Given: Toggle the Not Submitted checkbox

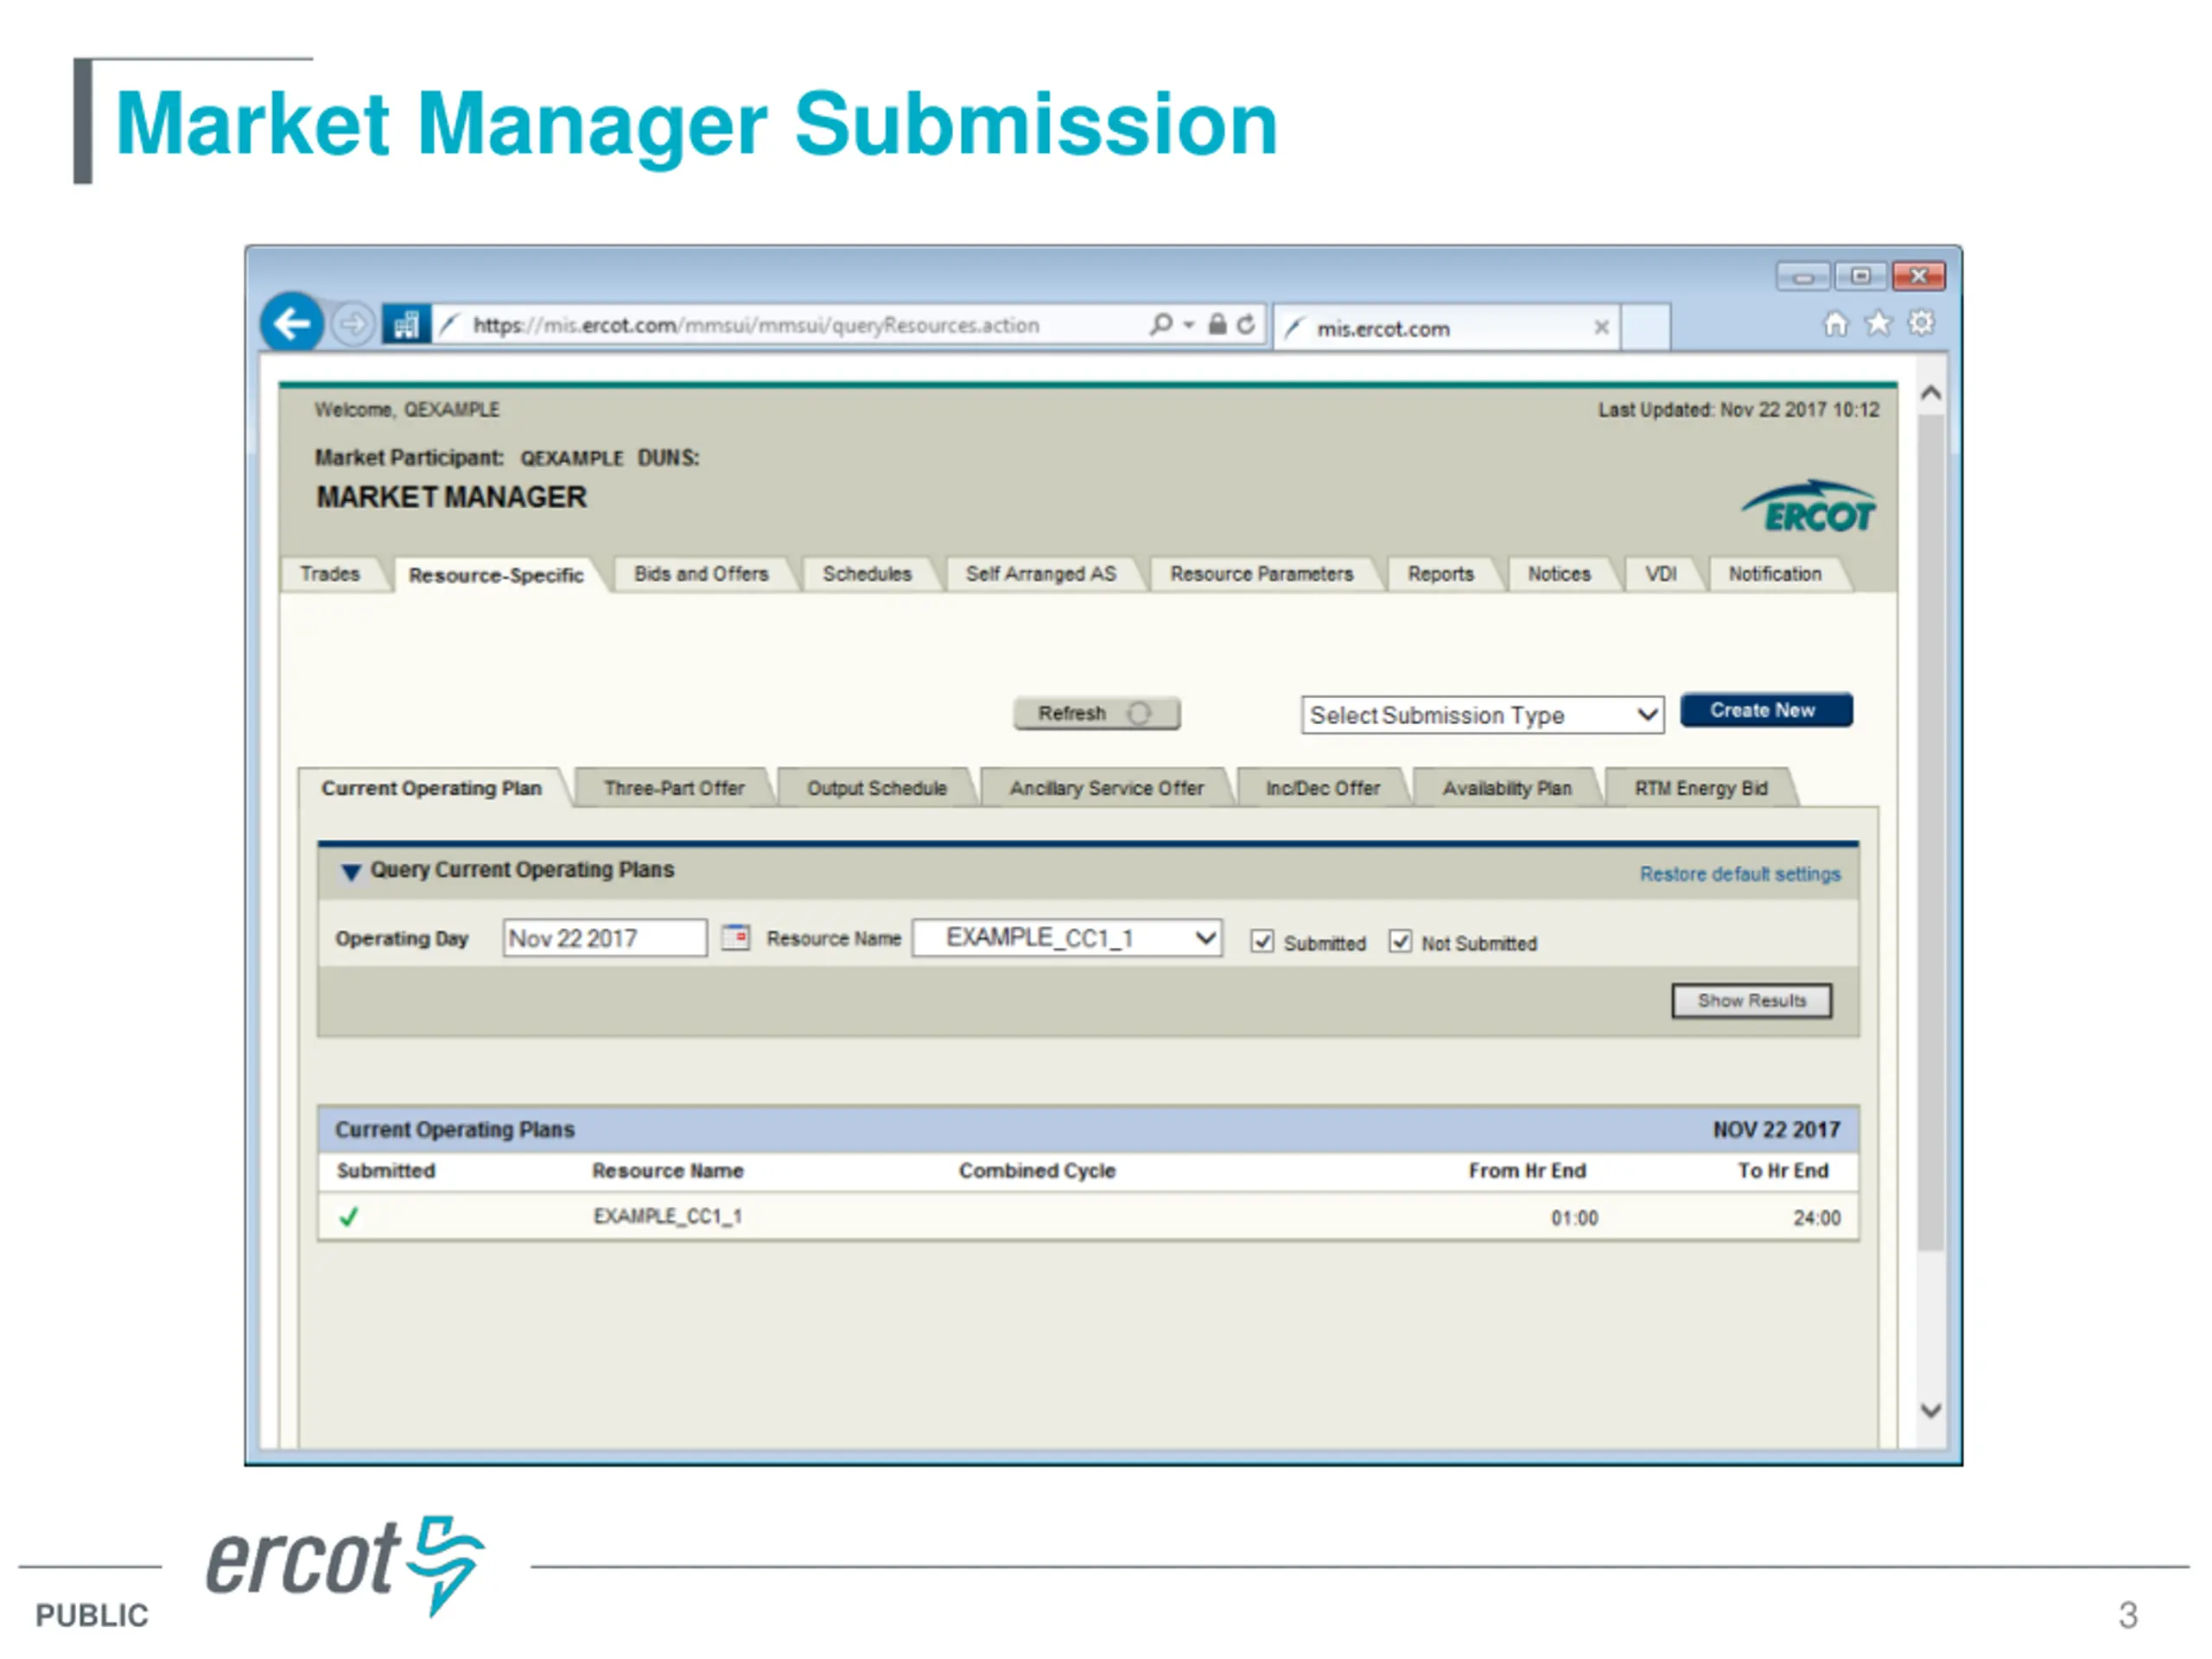Looking at the screenshot, I should coord(1400,942).
